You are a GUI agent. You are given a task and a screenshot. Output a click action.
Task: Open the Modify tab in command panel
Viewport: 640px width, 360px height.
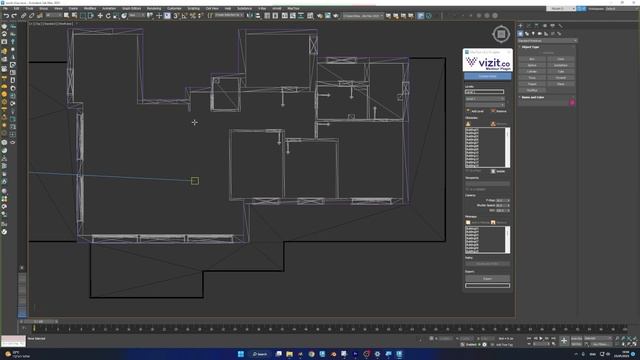[x=529, y=26]
